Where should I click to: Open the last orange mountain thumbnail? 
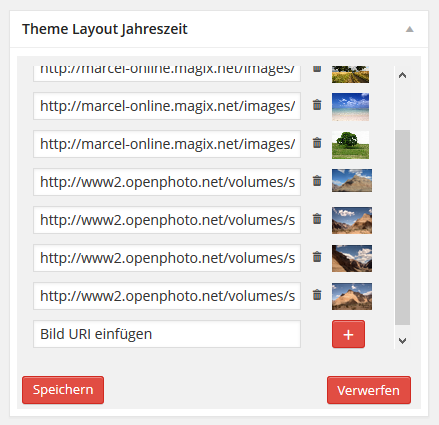352,296
